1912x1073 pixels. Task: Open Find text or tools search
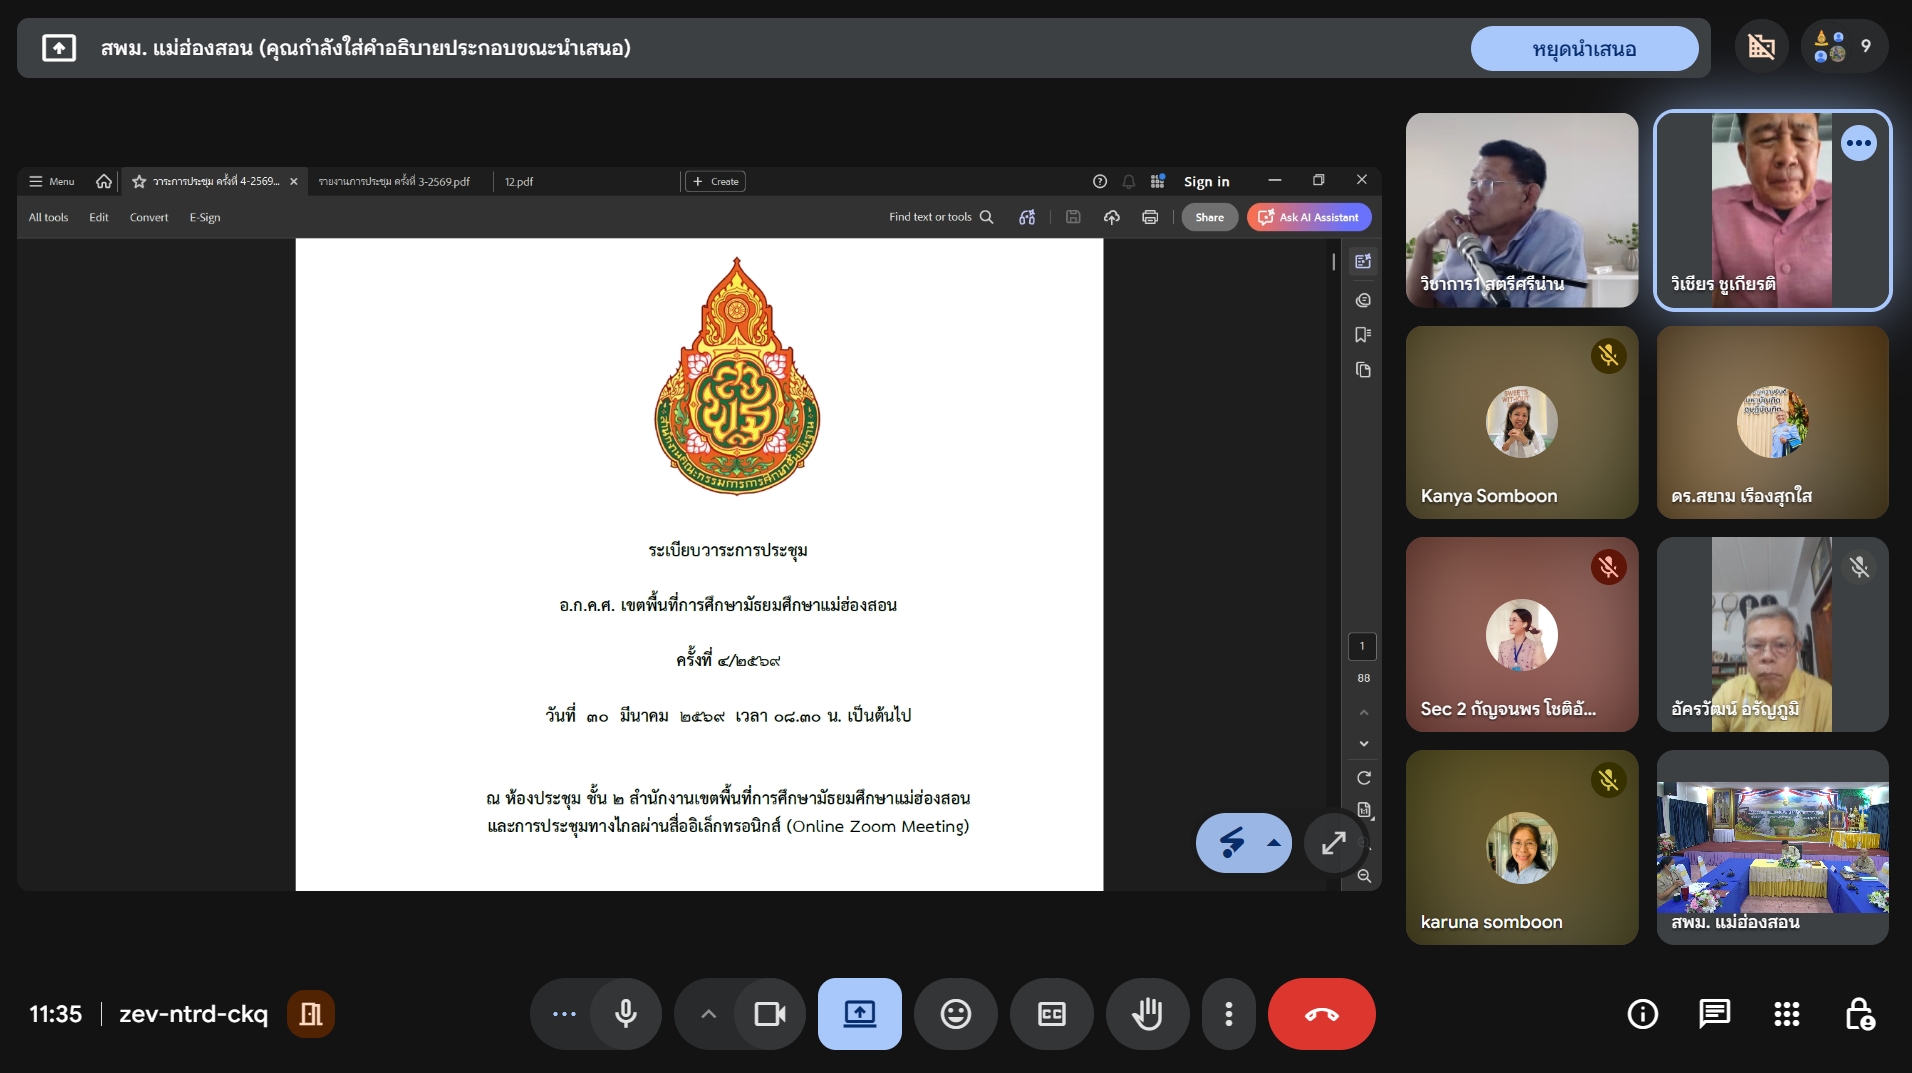pos(940,217)
